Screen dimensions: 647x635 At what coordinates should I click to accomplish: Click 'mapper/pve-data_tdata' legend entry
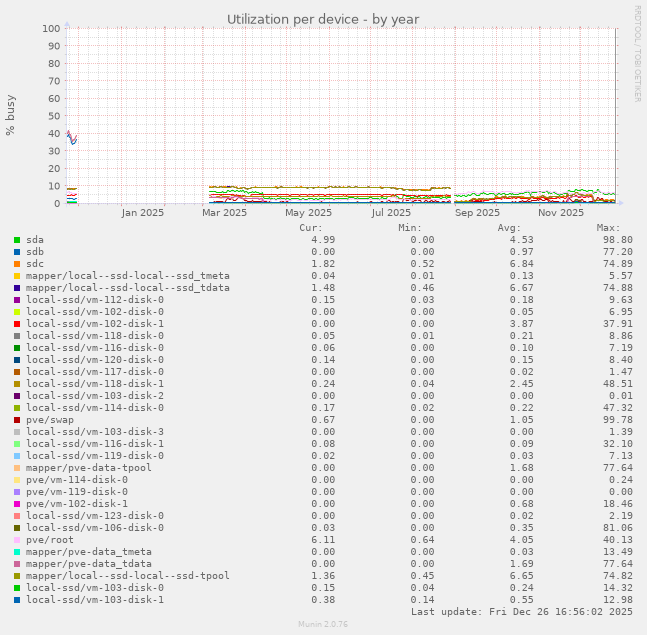pyautogui.click(x=89, y=564)
